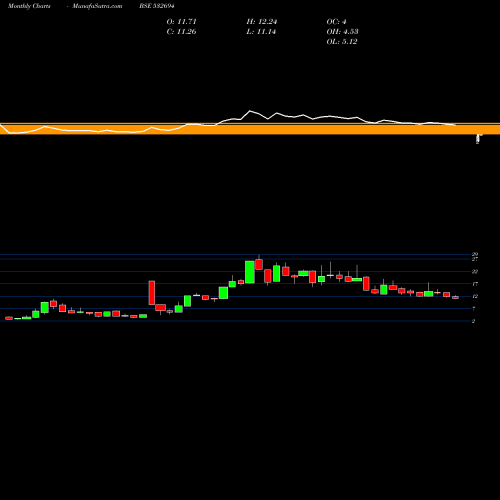Click the peak of the white indicator line
This screenshot has width=500, height=500.
click(x=250, y=111)
